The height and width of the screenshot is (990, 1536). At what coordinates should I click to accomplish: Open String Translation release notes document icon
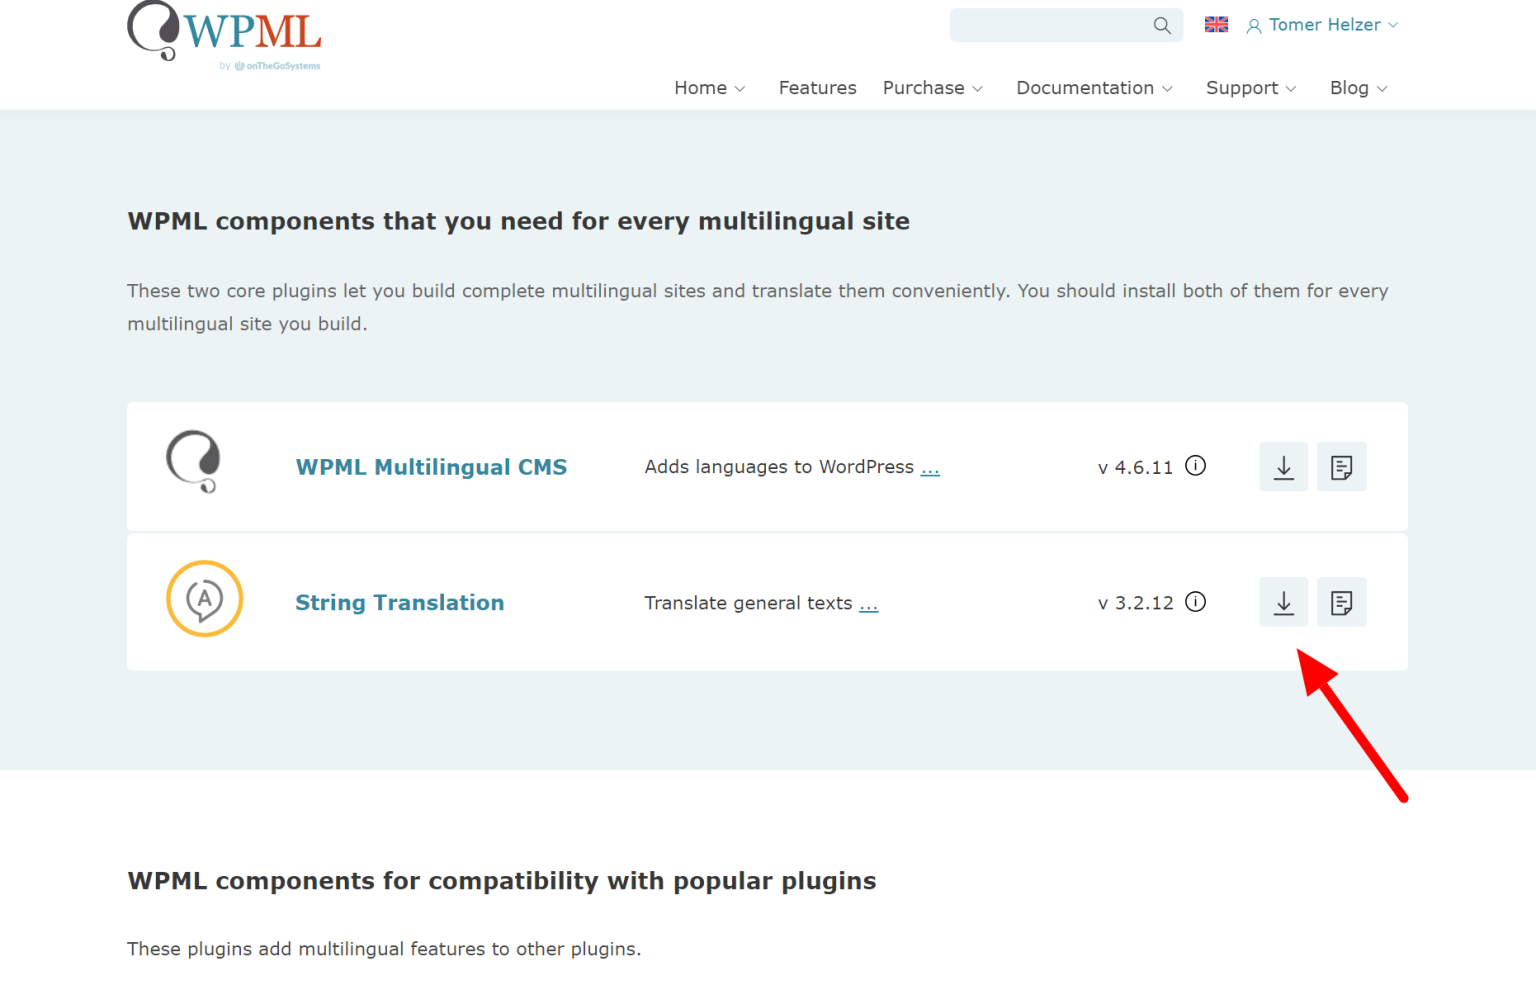[x=1341, y=602]
